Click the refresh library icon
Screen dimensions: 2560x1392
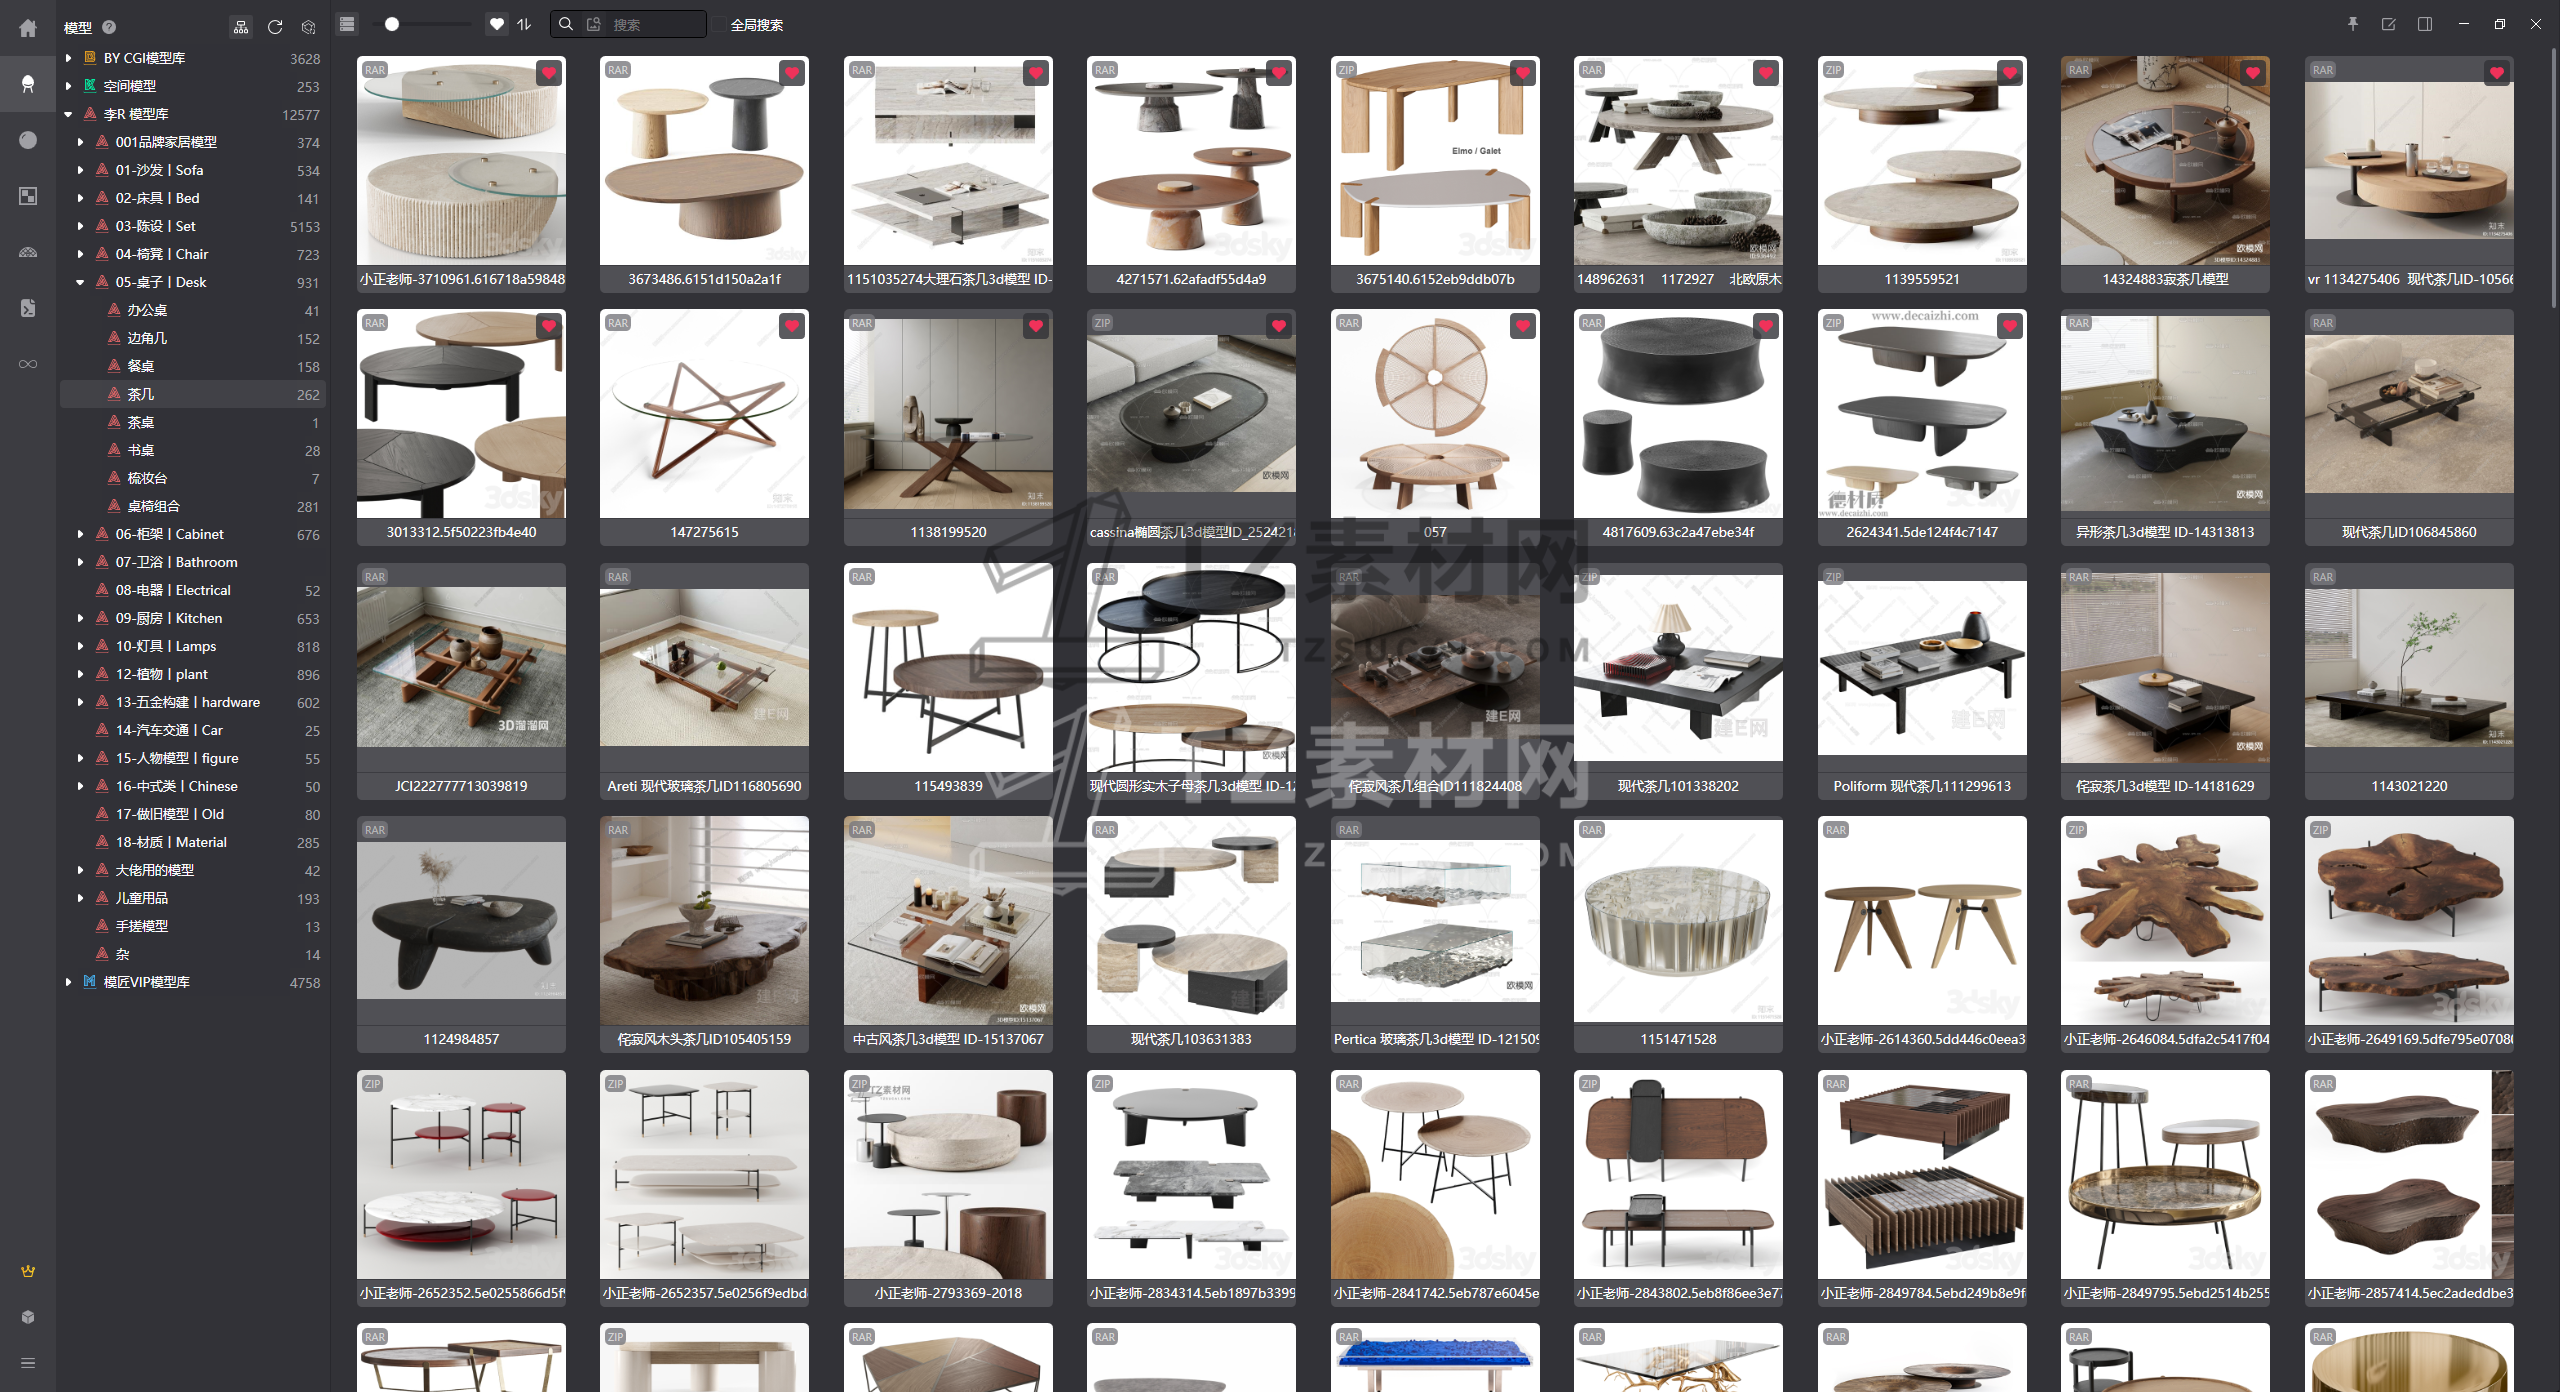(x=275, y=27)
